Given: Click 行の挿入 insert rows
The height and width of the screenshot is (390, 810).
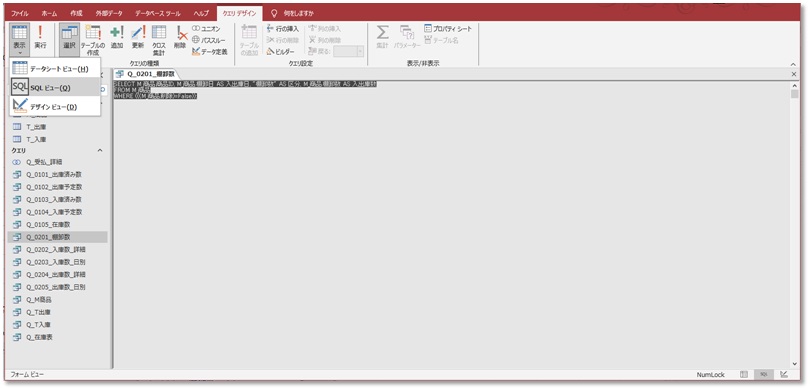Looking at the screenshot, I should click(x=283, y=29).
